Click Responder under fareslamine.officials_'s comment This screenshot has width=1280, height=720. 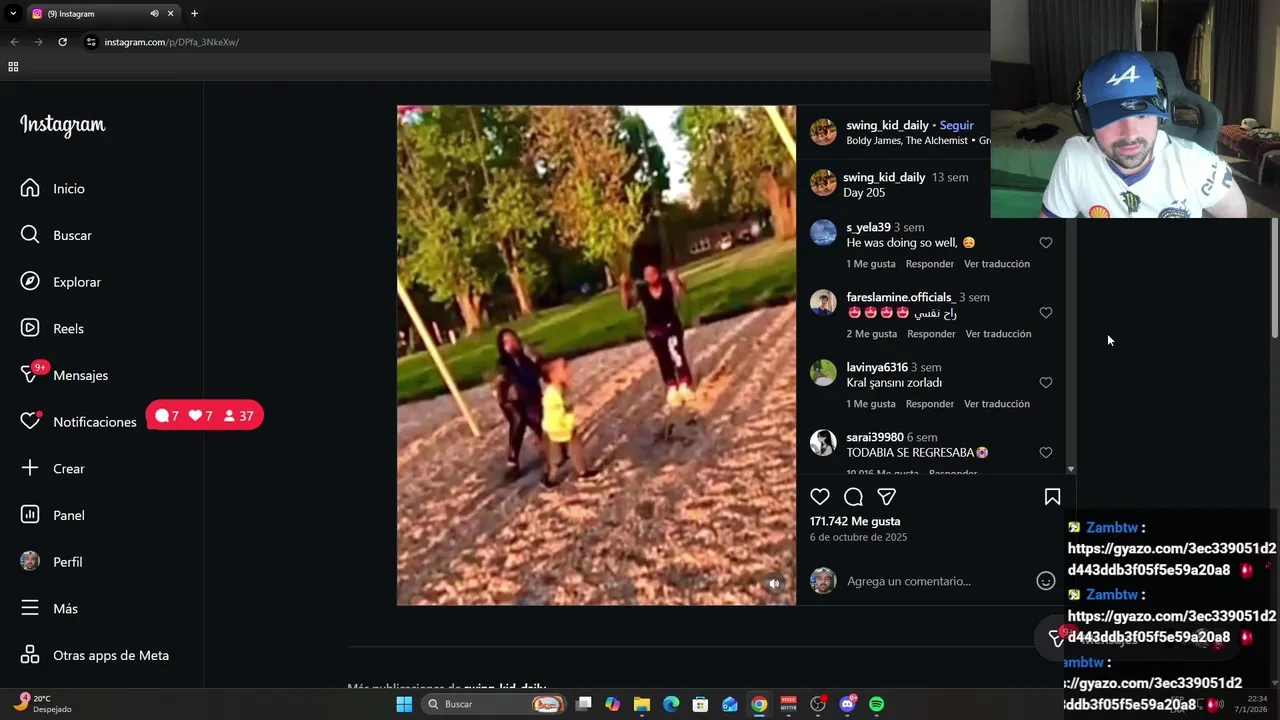[x=931, y=334]
